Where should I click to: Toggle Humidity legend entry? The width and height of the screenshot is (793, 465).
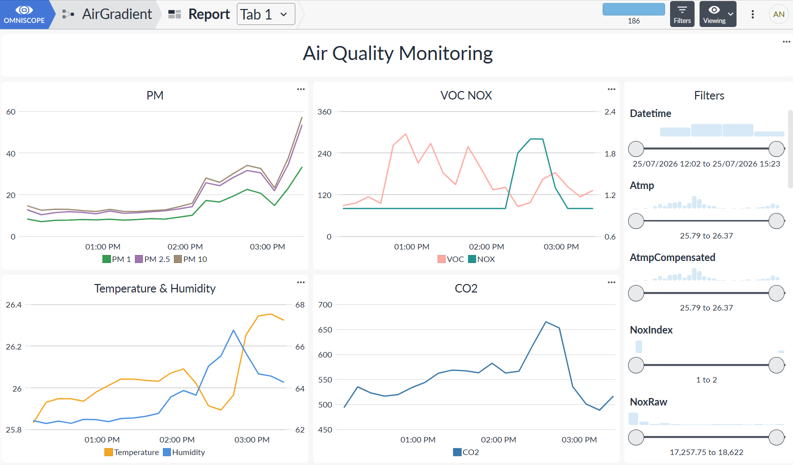(x=184, y=452)
